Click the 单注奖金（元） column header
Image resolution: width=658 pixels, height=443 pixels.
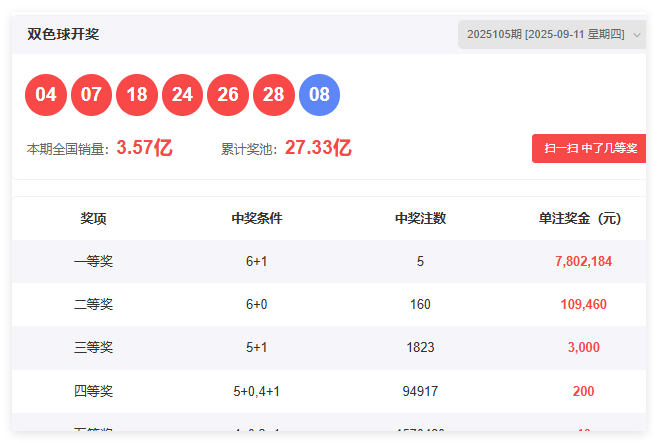pos(580,218)
